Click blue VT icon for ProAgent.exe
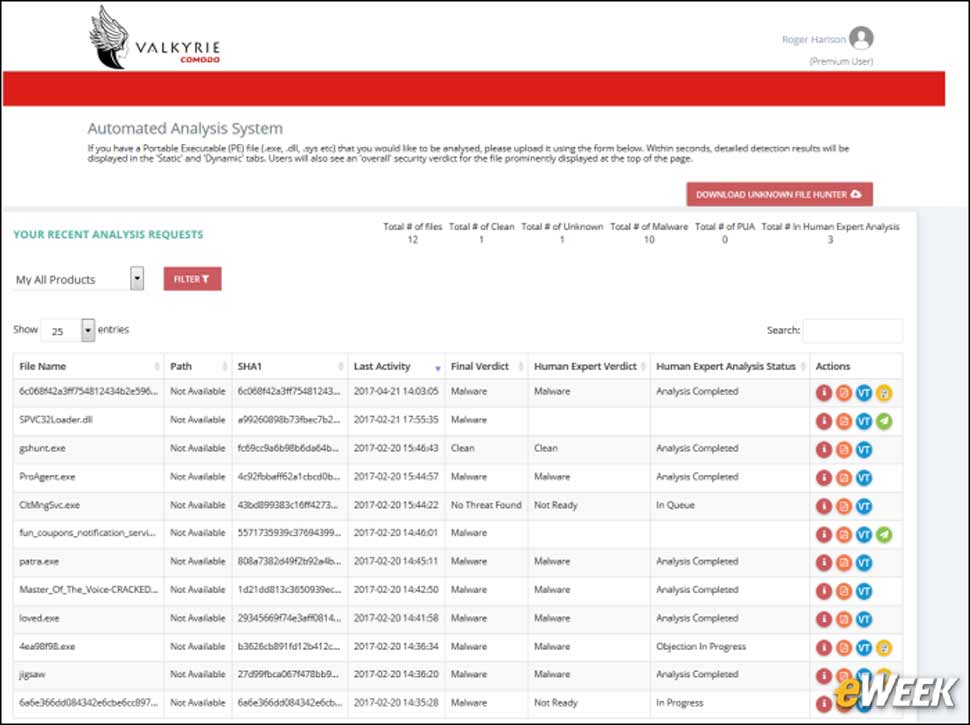 click(x=864, y=478)
